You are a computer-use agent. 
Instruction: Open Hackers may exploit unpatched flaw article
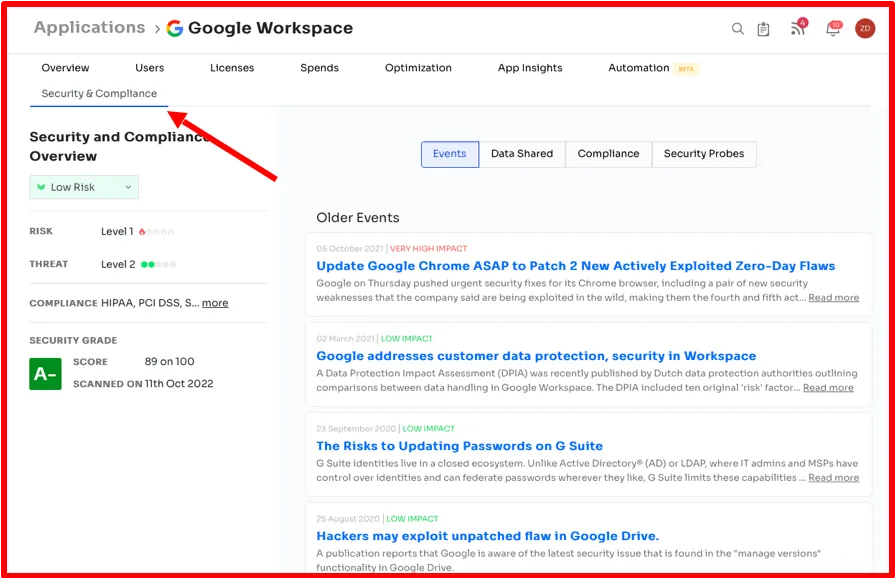(x=487, y=536)
